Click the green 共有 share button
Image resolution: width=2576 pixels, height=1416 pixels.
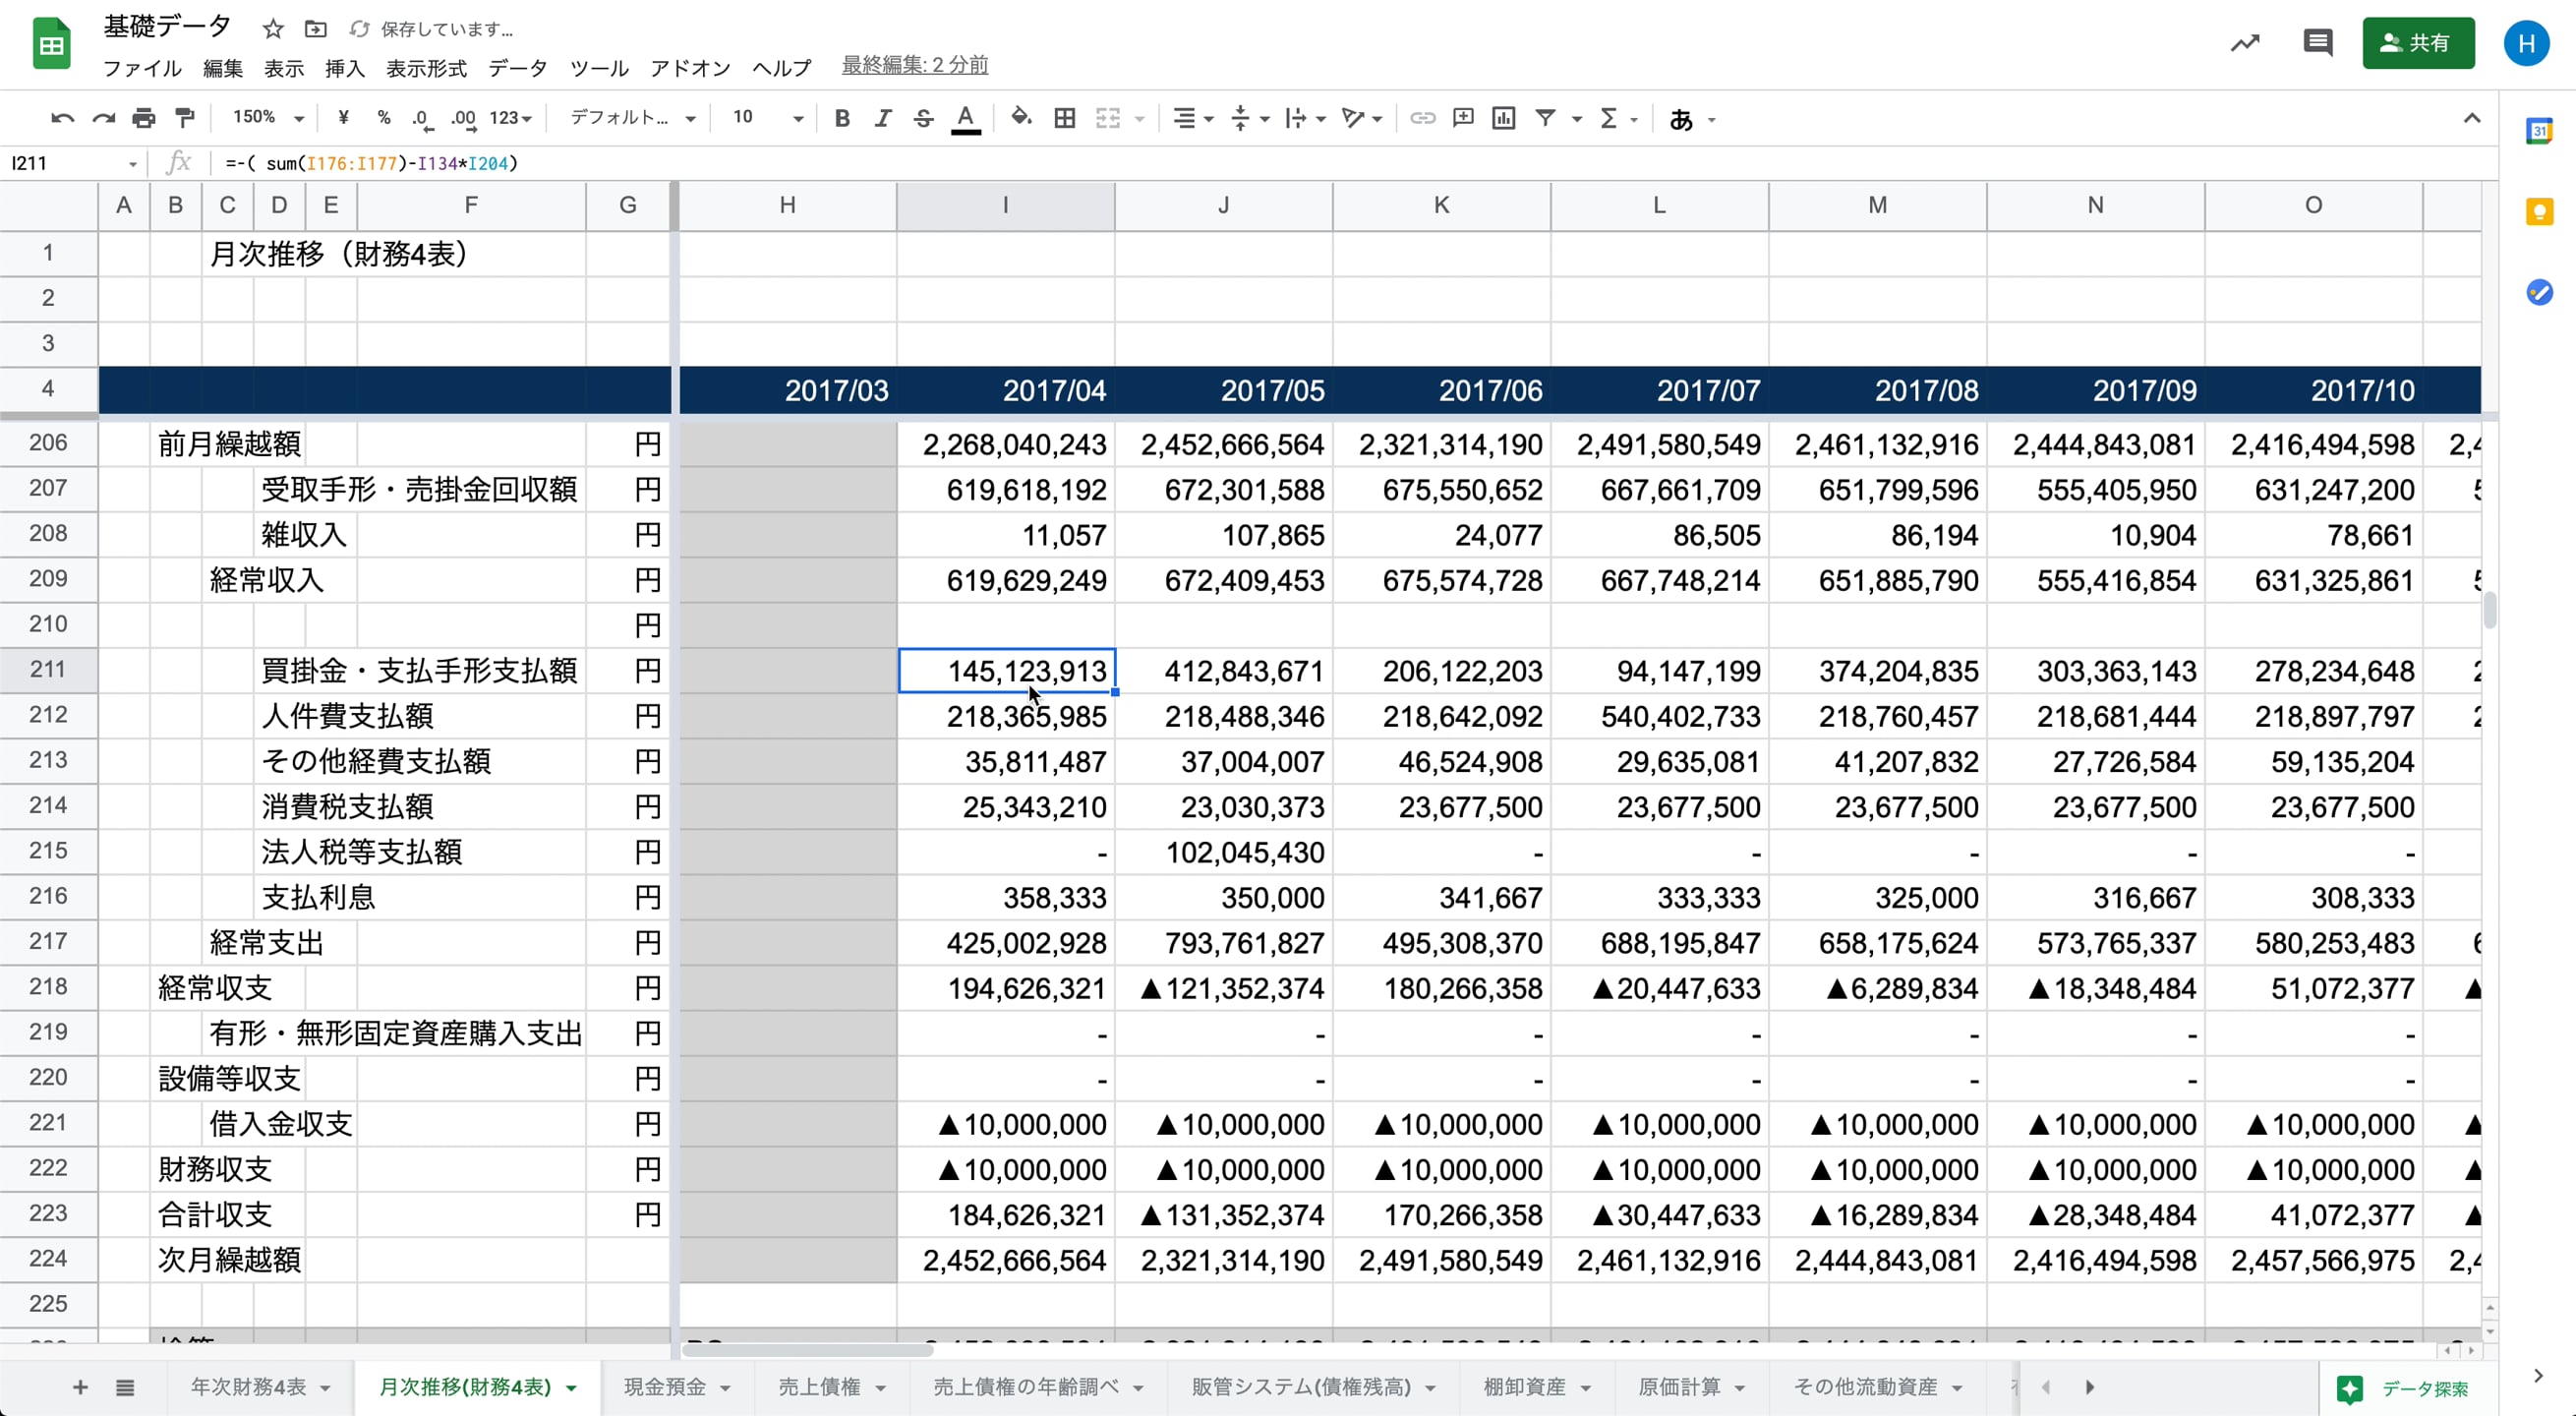[x=2417, y=43]
